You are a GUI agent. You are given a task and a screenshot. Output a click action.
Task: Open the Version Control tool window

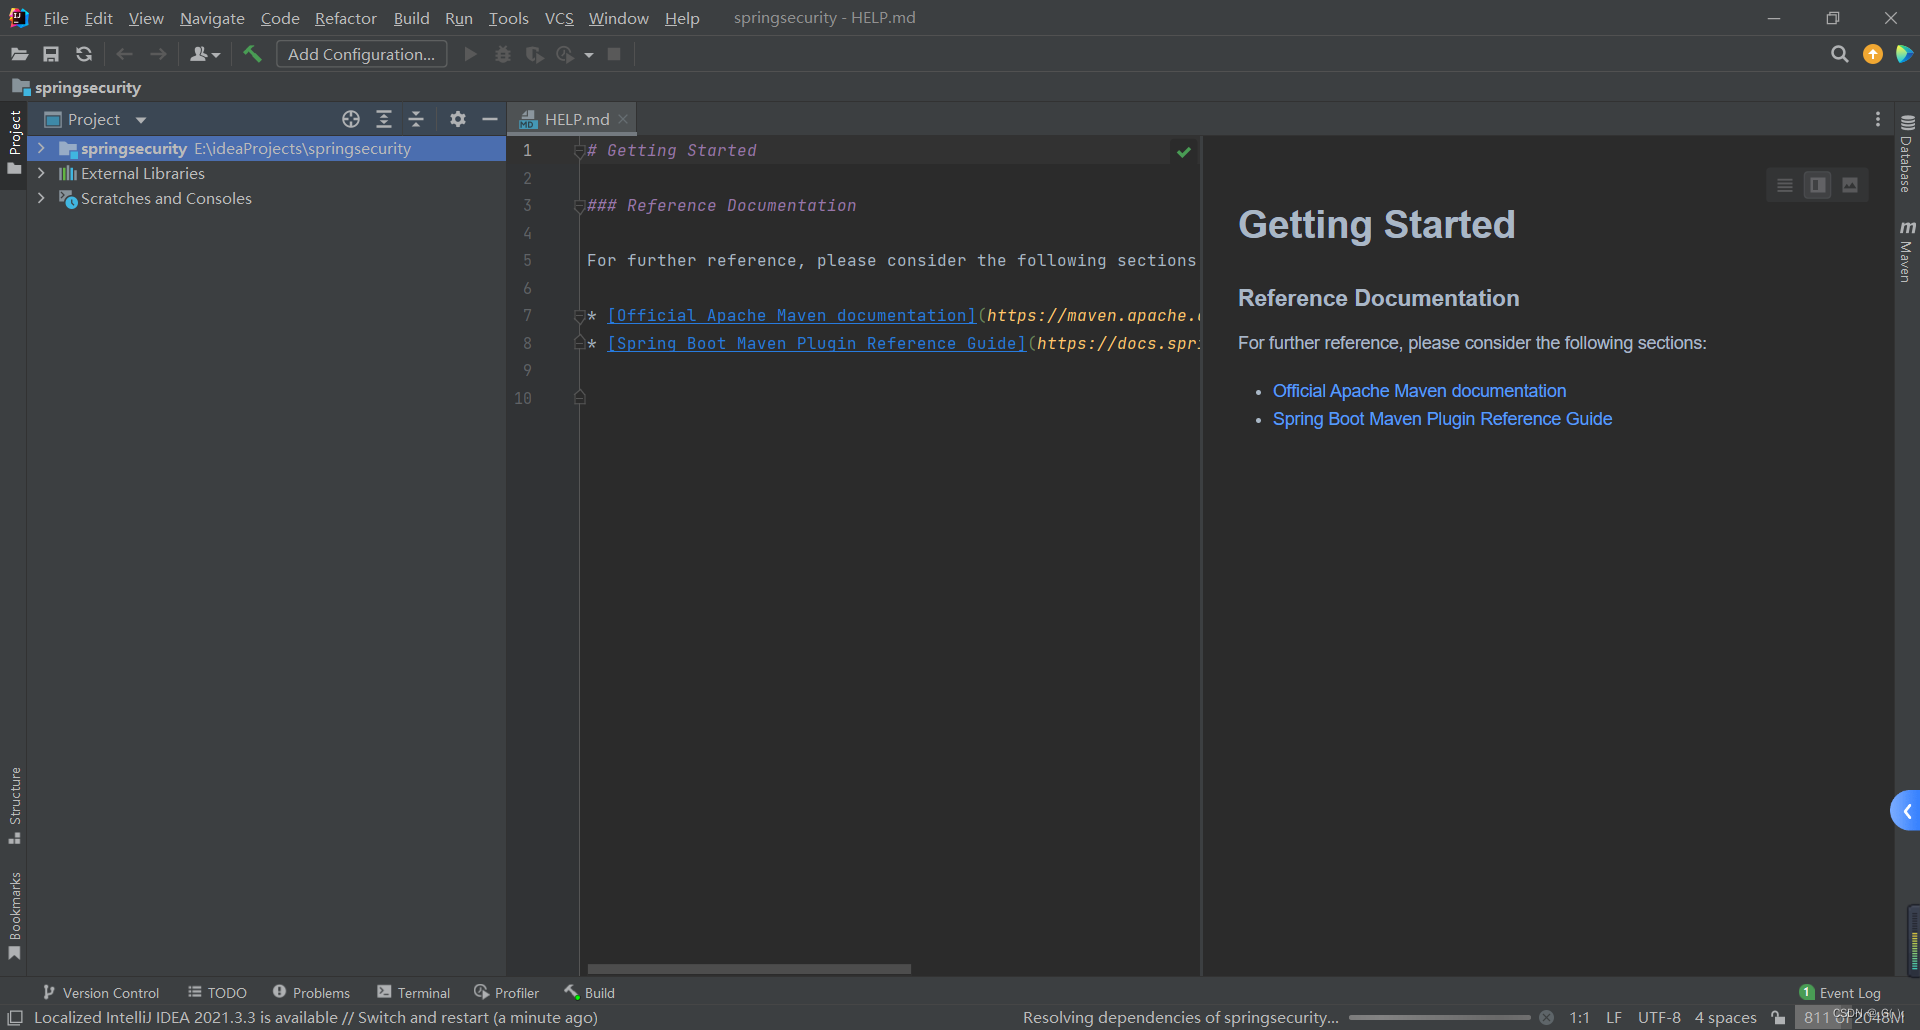101,993
